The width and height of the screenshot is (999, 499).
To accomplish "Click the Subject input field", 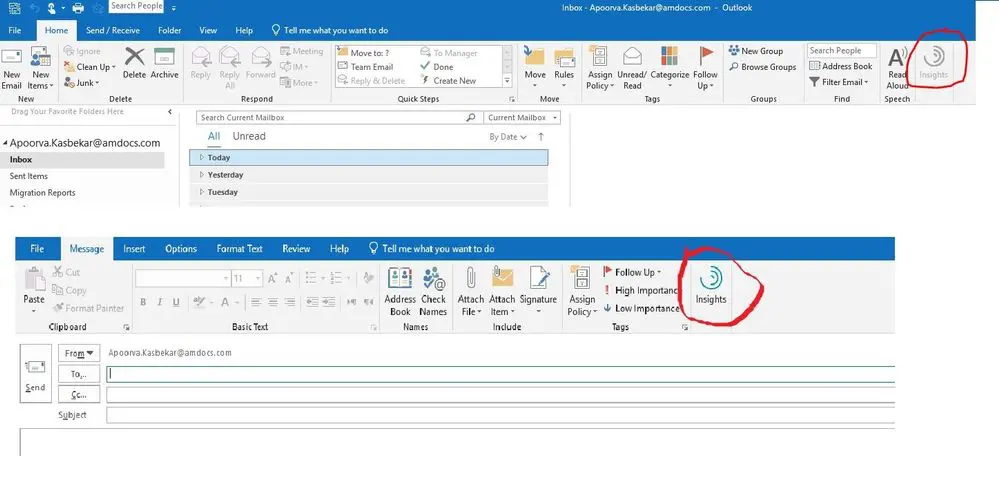I will 500,416.
